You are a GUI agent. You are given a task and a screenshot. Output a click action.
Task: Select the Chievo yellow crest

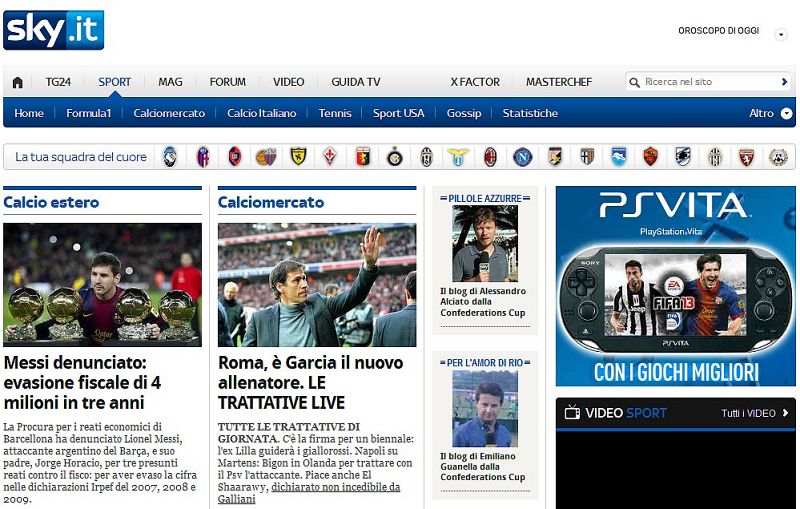pyautogui.click(x=298, y=157)
